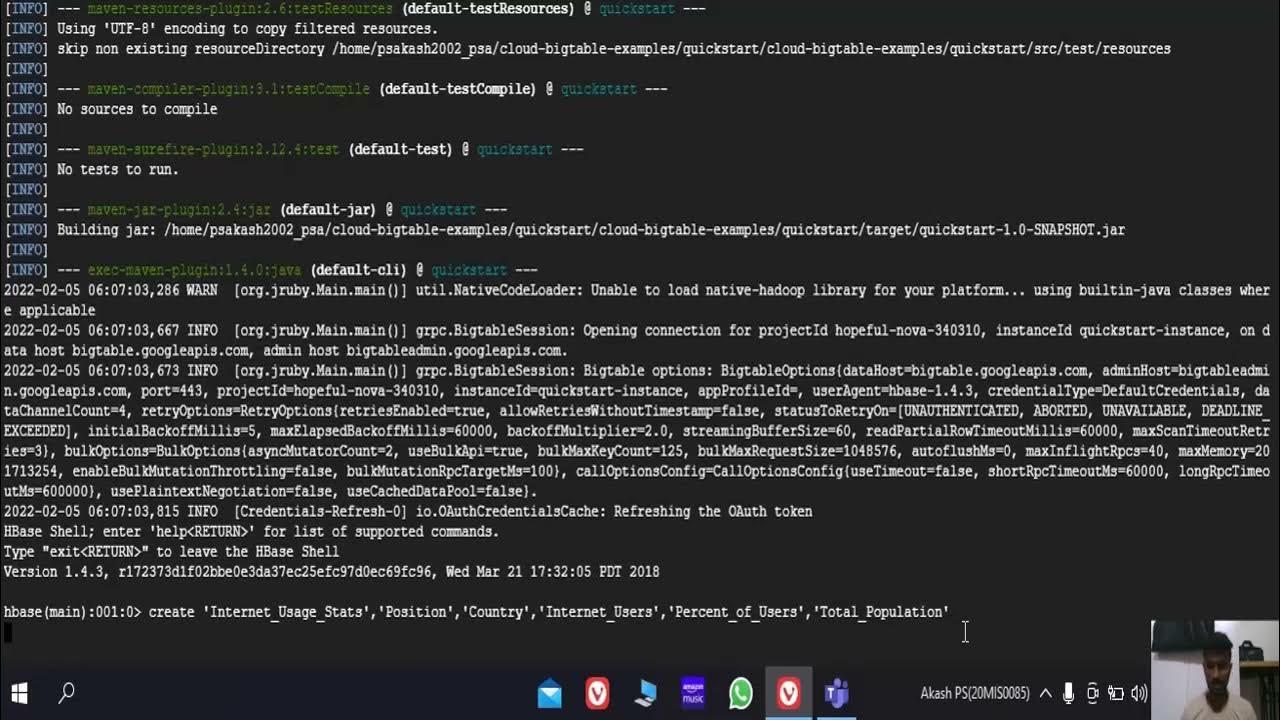Open the taskbar search magnifier

pyautogui.click(x=67, y=692)
